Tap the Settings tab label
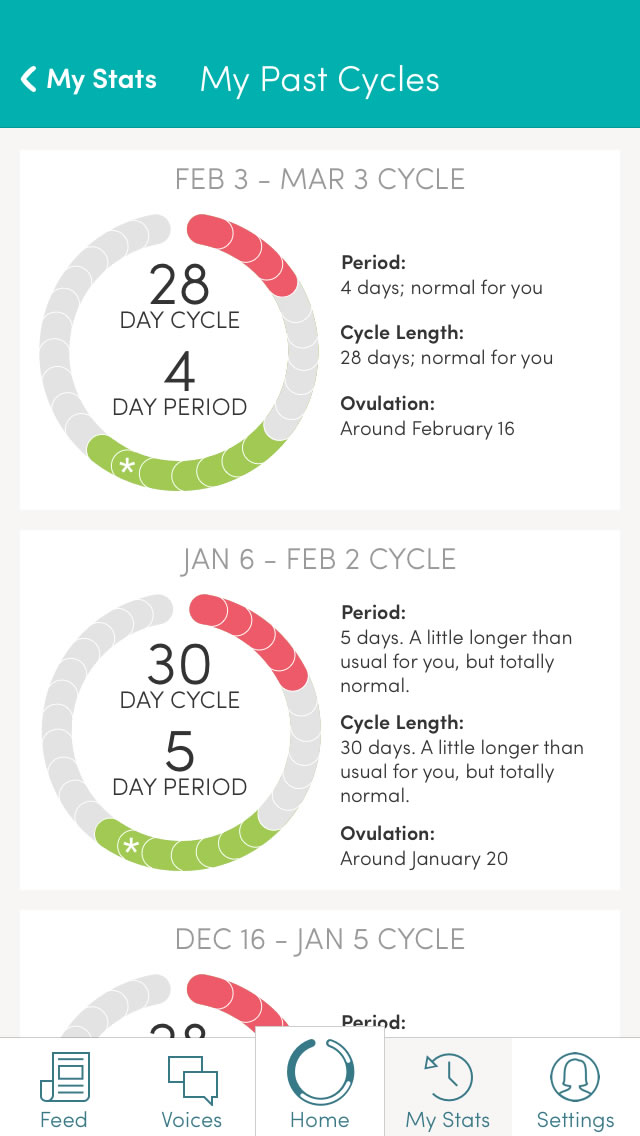The width and height of the screenshot is (640, 1136). 575,1119
